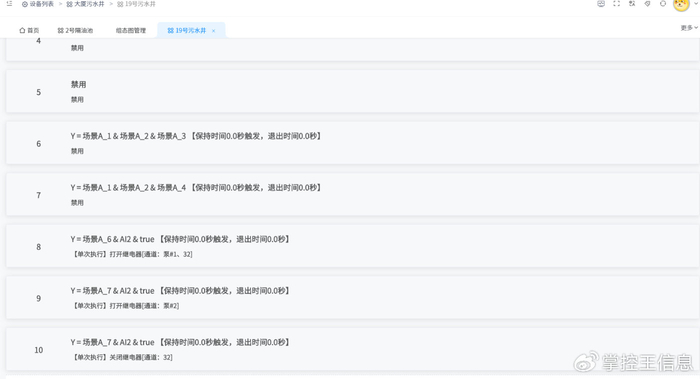Click the tag icon in header
Image resolution: width=700 pixels, height=379 pixels.
pyautogui.click(x=647, y=4)
